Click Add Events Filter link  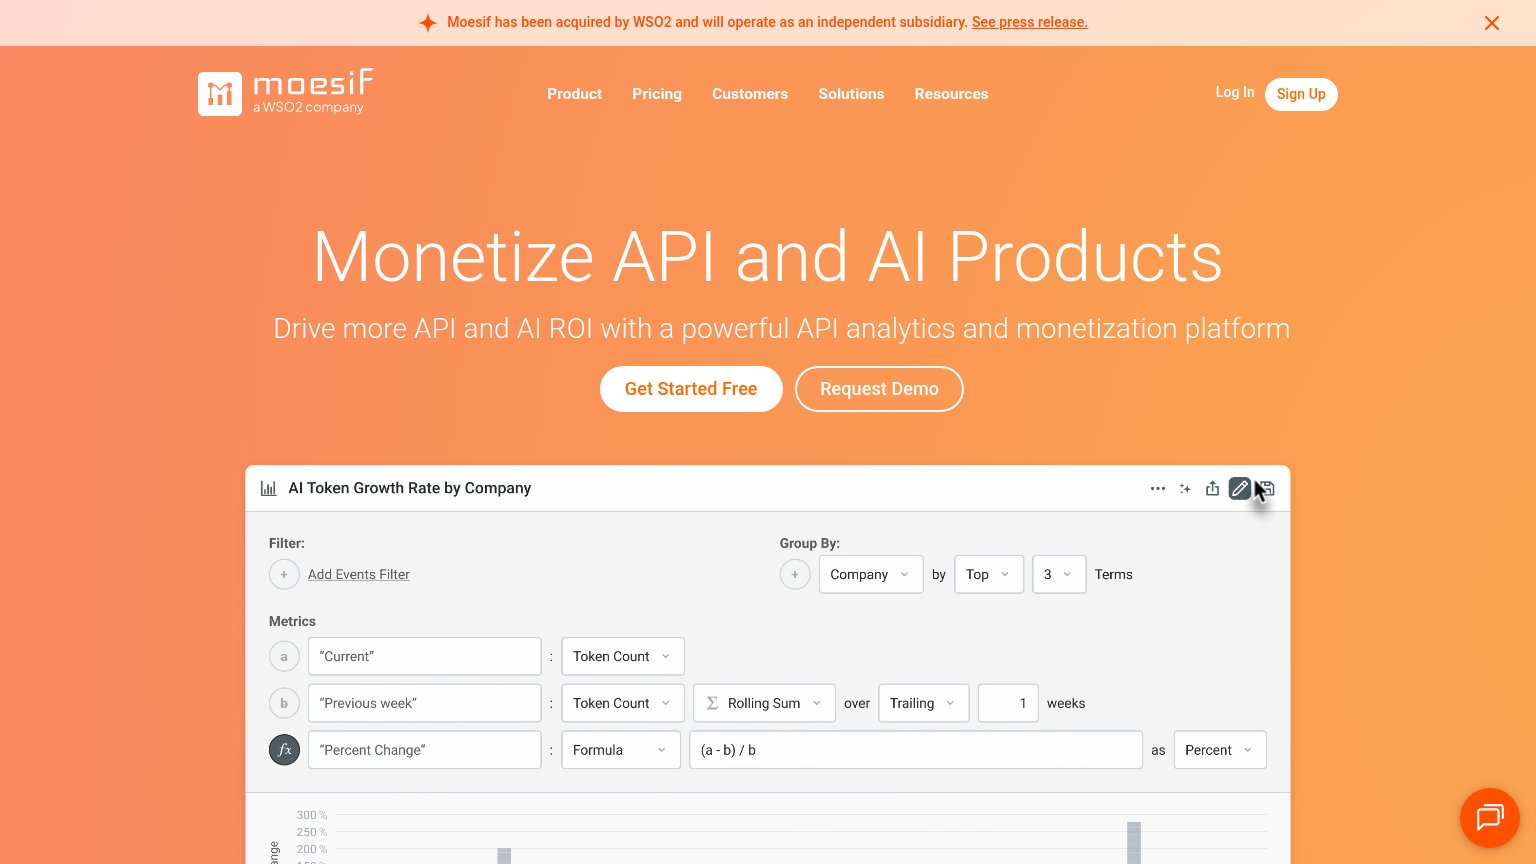(359, 574)
